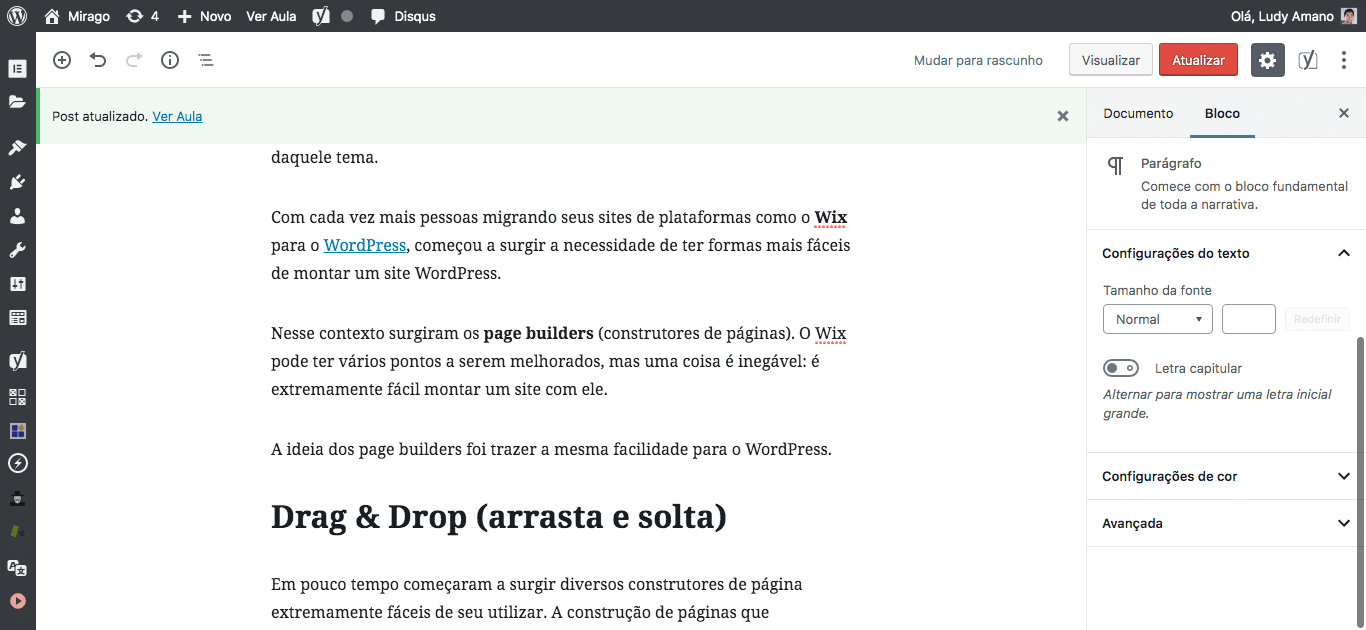1366x630 pixels.
Task: Open Yoast SEO icon in left sidebar
Action: [17, 361]
